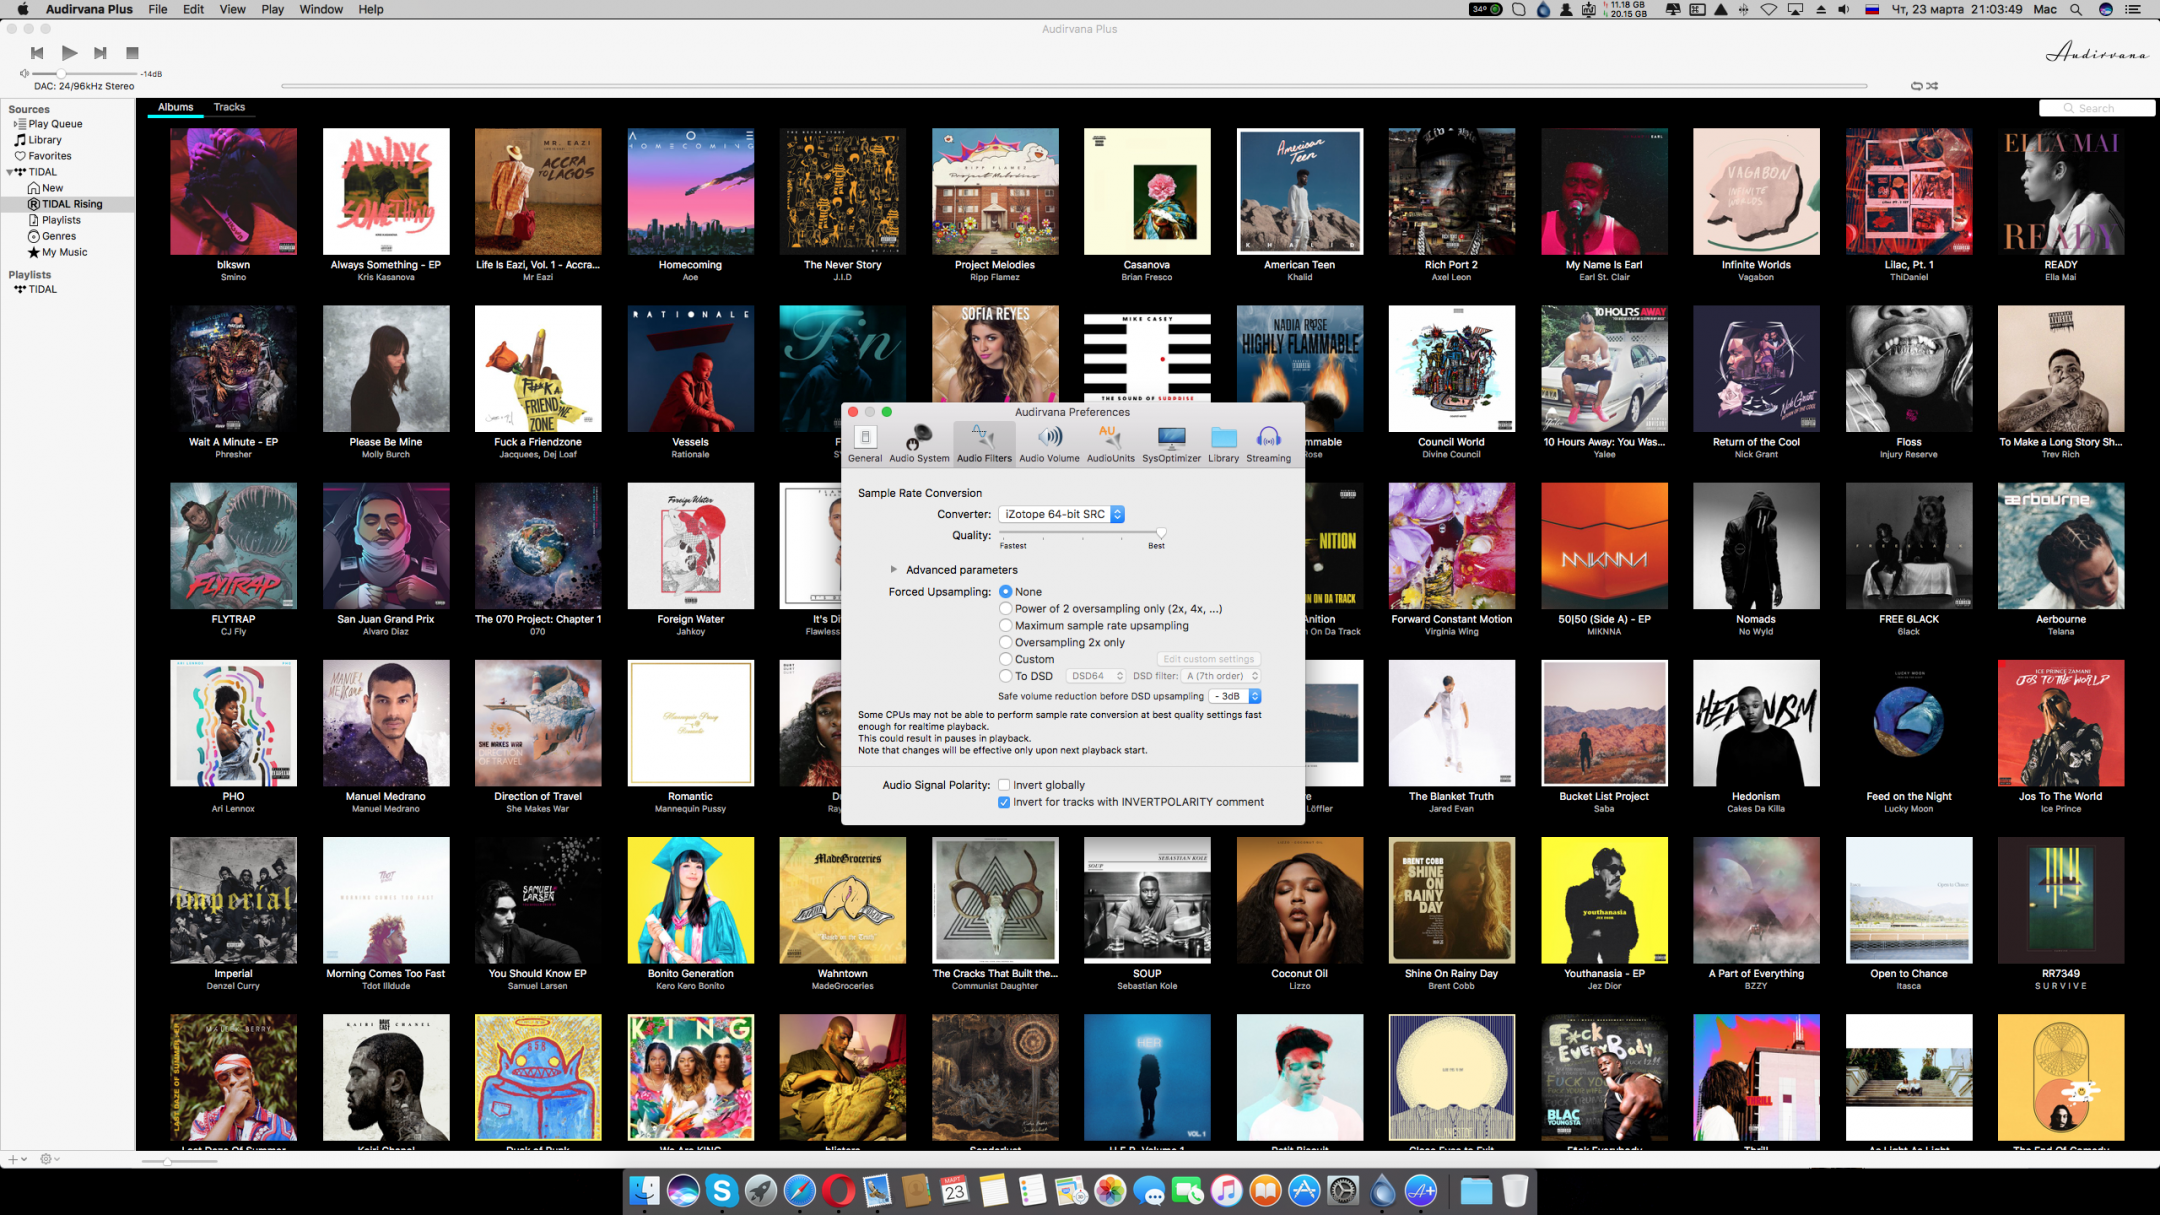This screenshot has height=1215, width=2160.
Task: Expand the Play Queue item
Action: tap(15, 124)
